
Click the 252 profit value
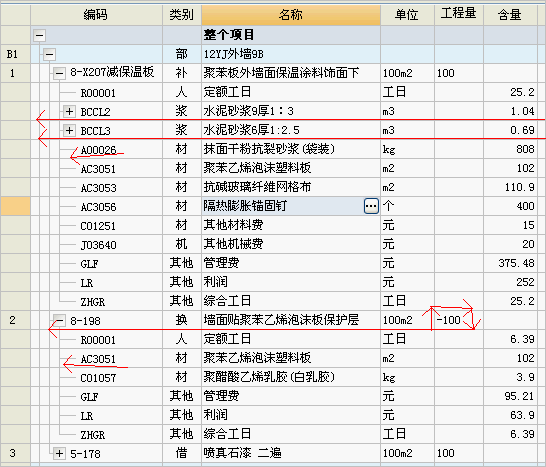(x=510, y=282)
